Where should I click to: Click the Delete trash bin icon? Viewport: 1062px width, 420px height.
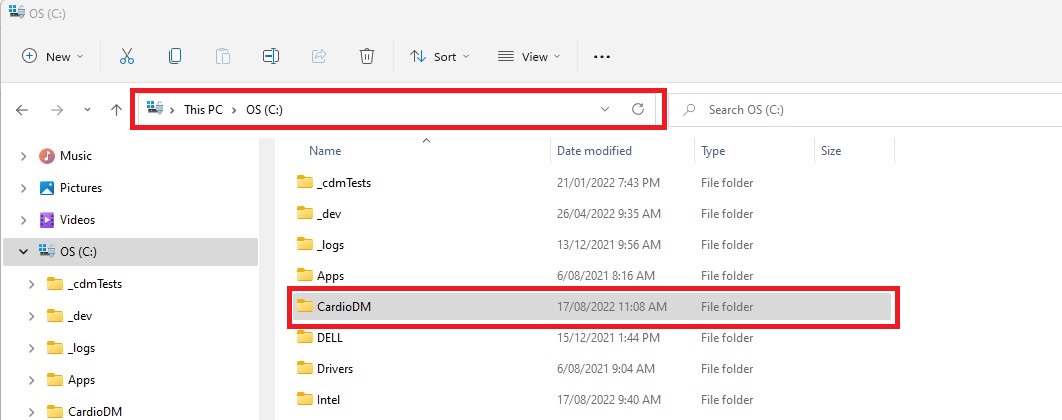pyautogui.click(x=367, y=57)
